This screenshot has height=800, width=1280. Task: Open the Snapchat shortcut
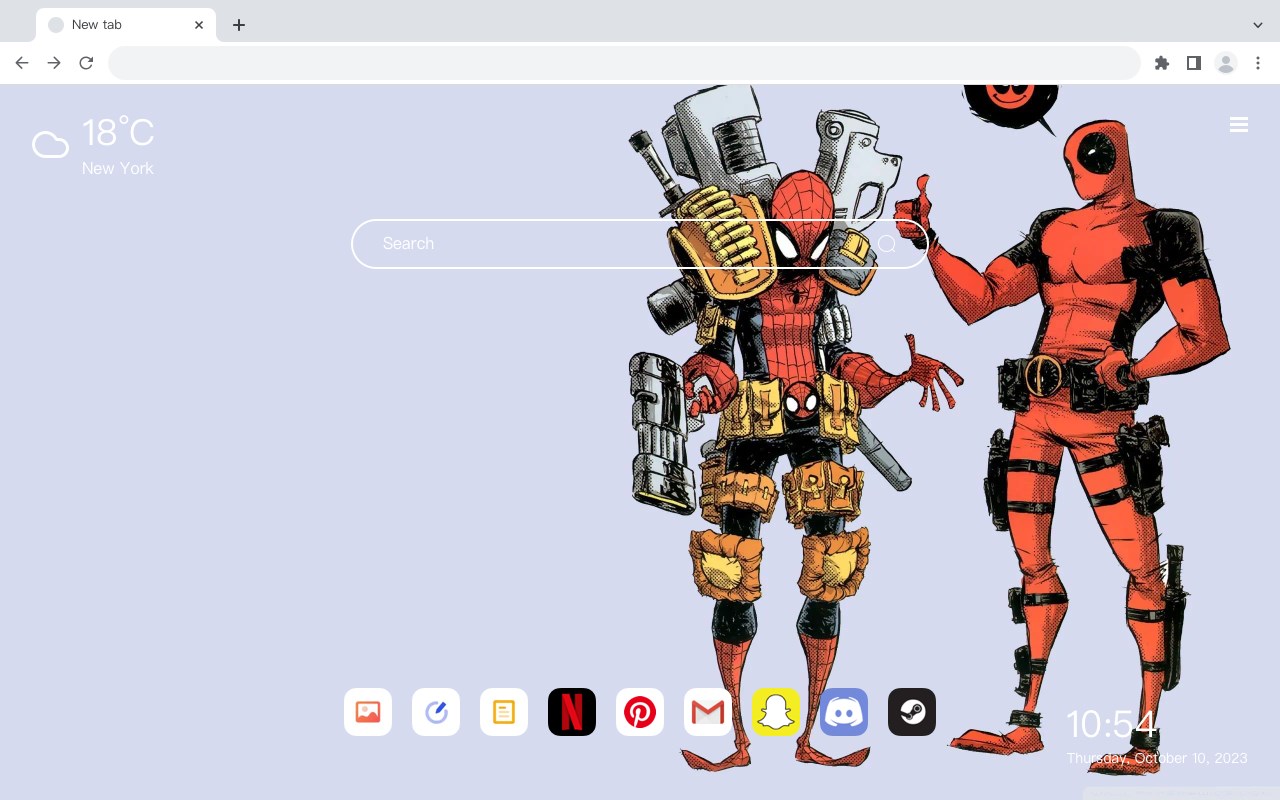[x=776, y=712]
